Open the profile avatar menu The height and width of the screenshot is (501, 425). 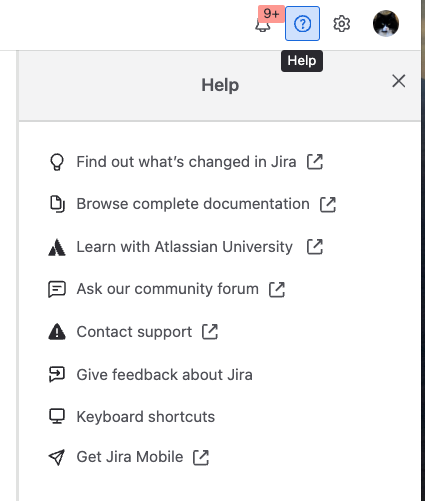pos(386,24)
